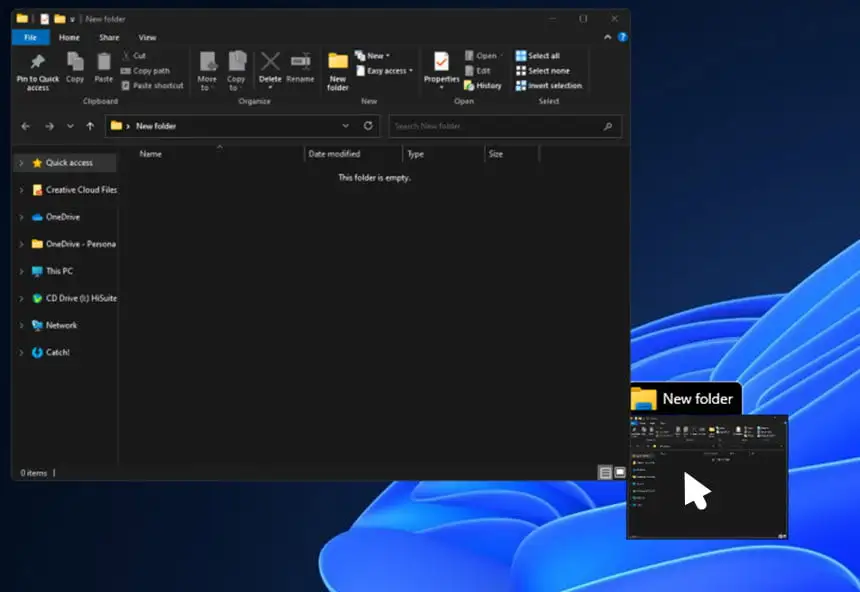Expand the Network tree node
The height and width of the screenshot is (592, 860).
(21, 325)
